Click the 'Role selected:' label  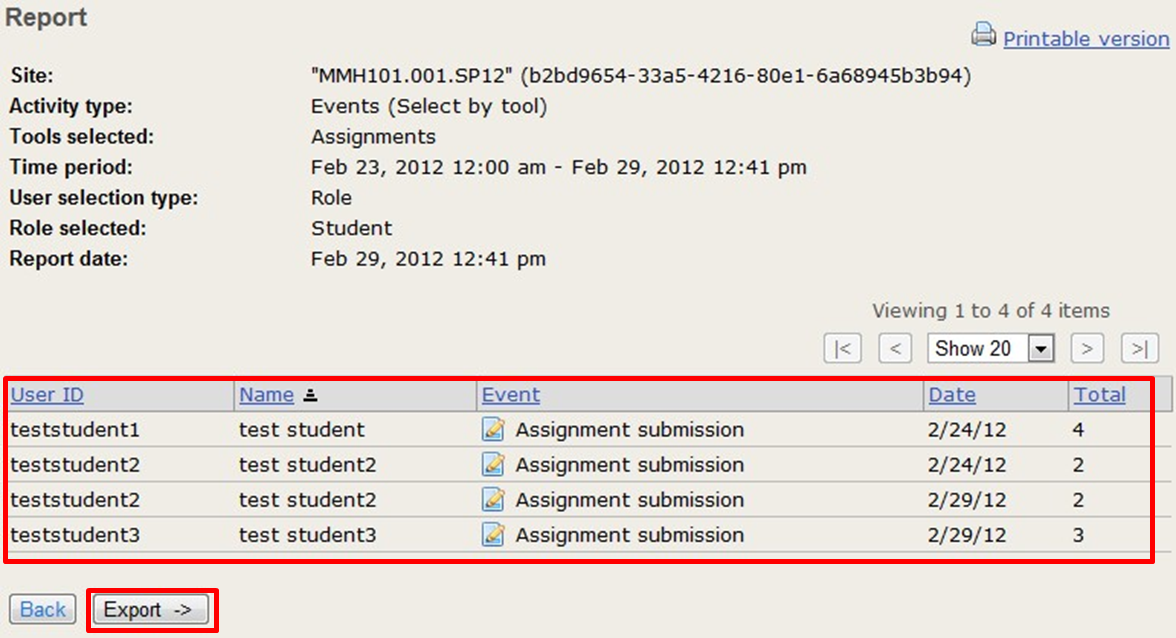[78, 228]
